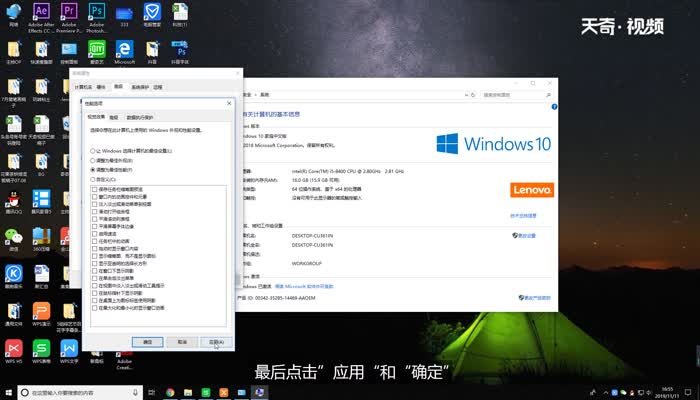The height and width of the screenshot is (400, 700).
Task: Enable 在窗口下显示阴影 checkbox
Action: [95, 271]
